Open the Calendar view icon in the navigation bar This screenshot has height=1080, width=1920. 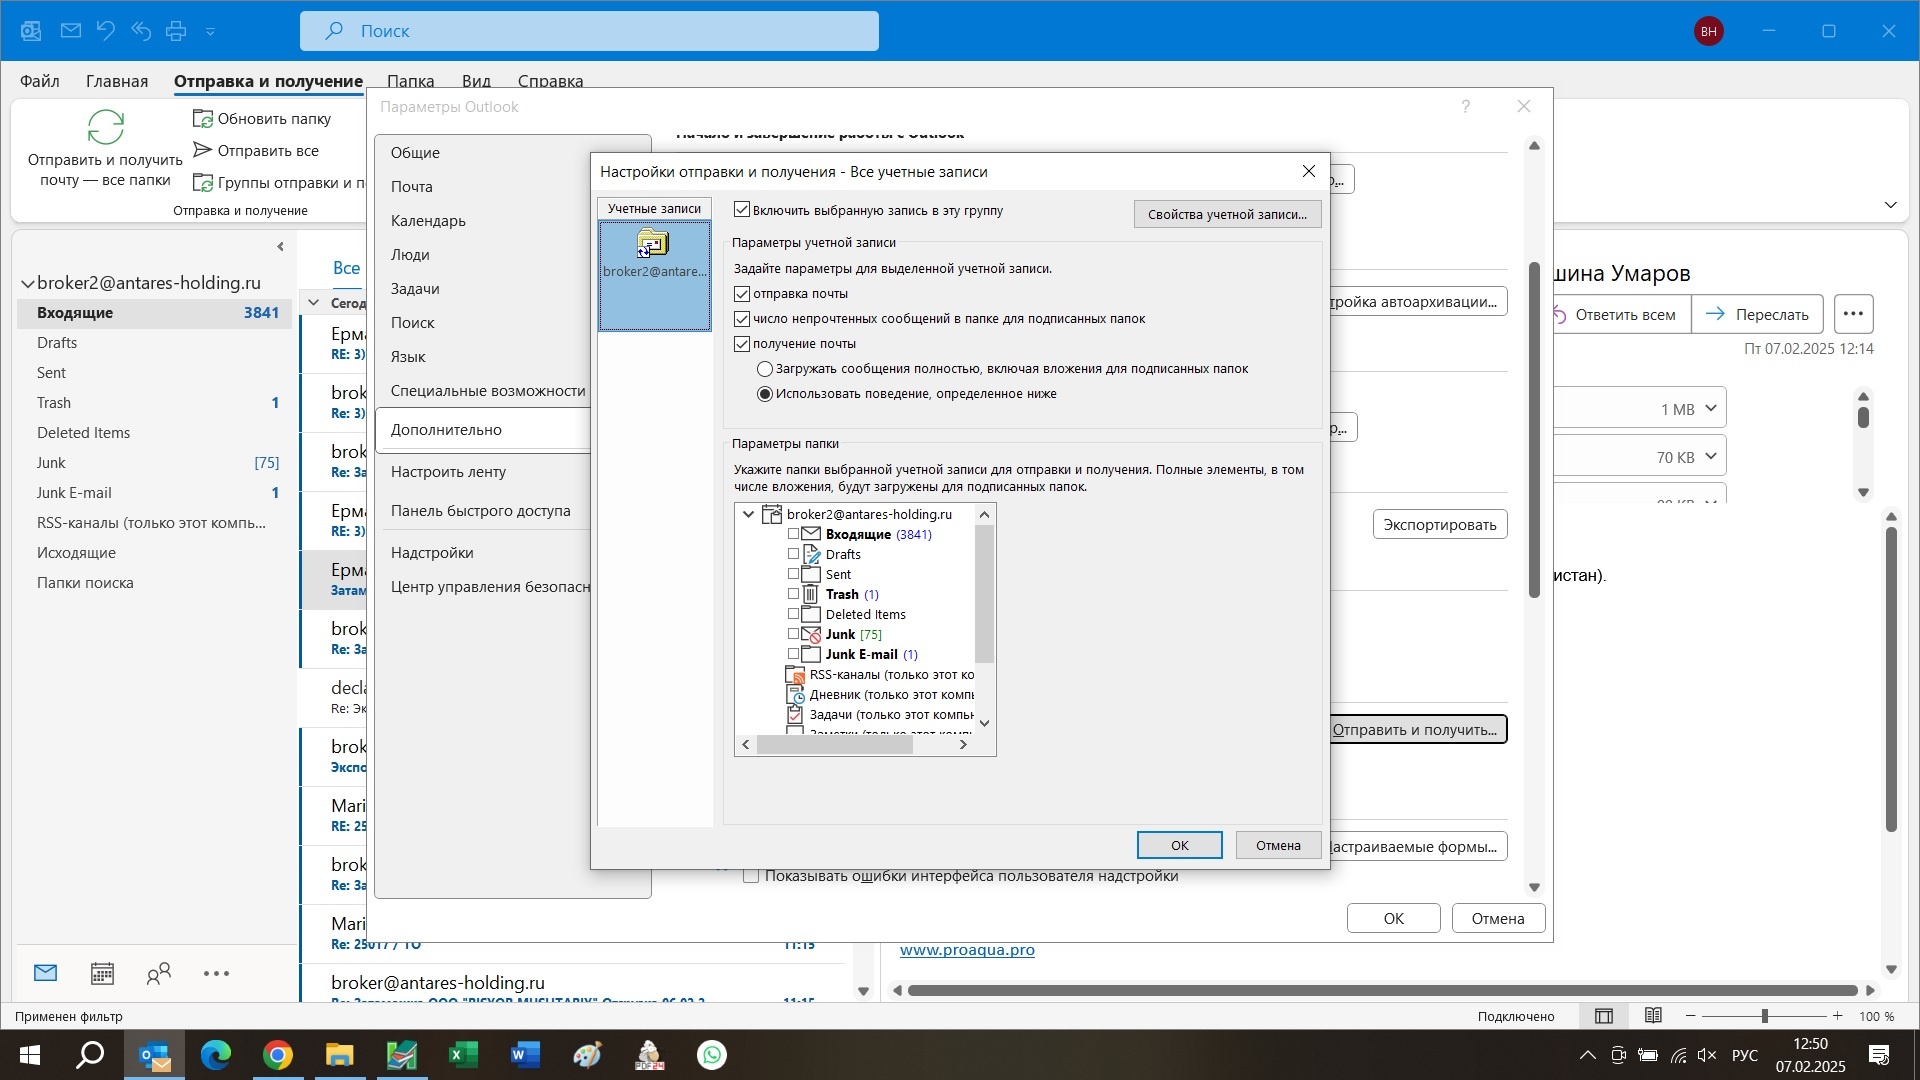coord(102,974)
